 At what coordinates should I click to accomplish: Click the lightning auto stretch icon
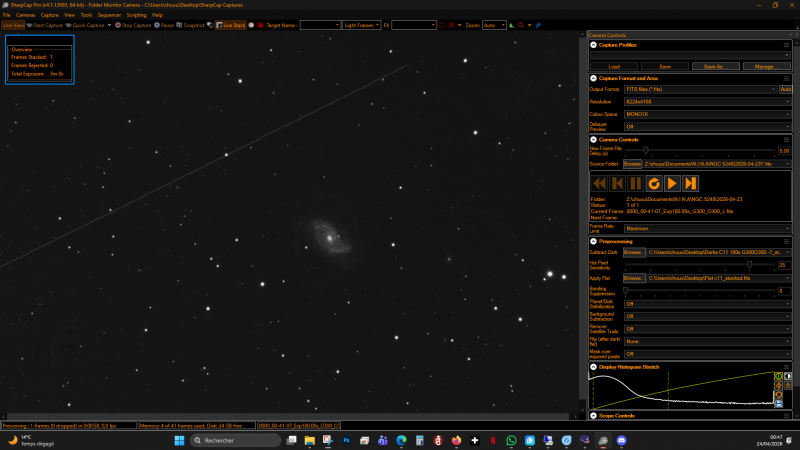click(x=779, y=385)
